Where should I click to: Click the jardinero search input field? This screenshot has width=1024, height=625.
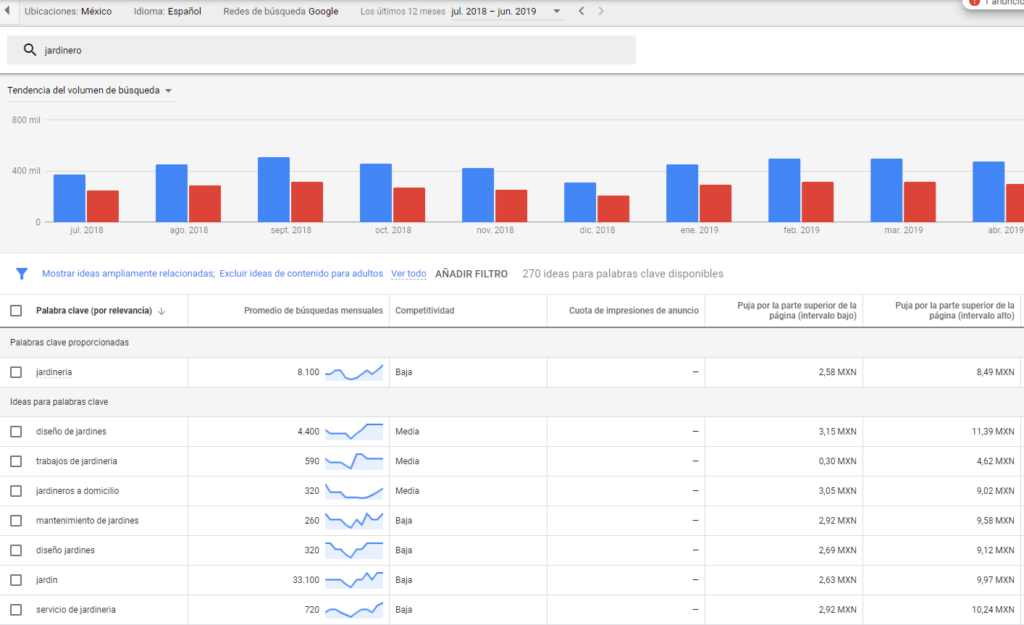321,50
